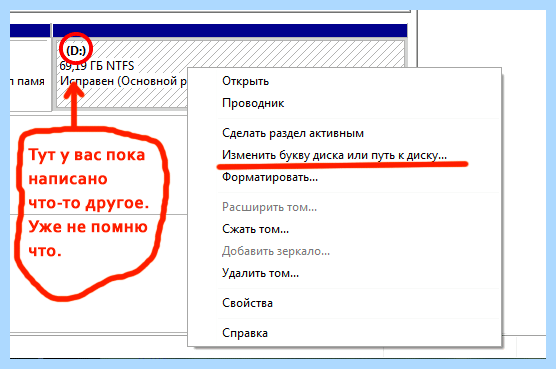
Task: Click 'Удалить том...' in context menu
Action: click(x=344, y=273)
